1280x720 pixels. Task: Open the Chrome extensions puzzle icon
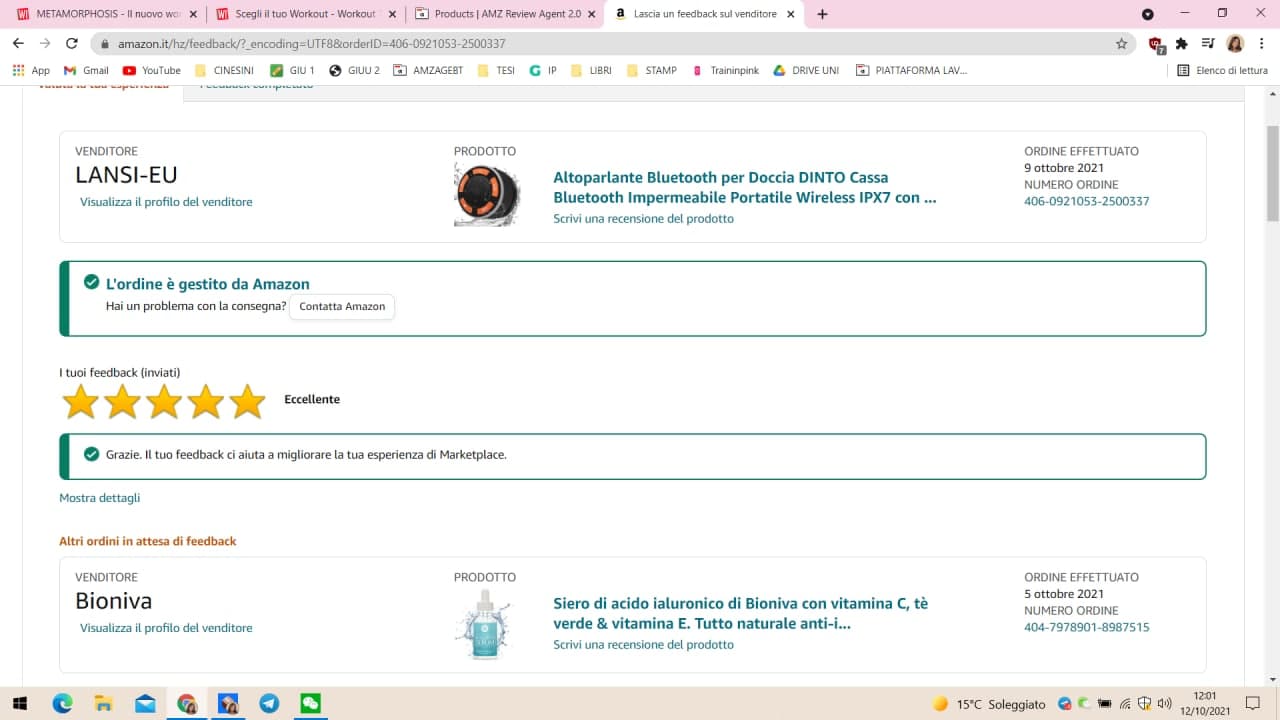click(x=1181, y=44)
